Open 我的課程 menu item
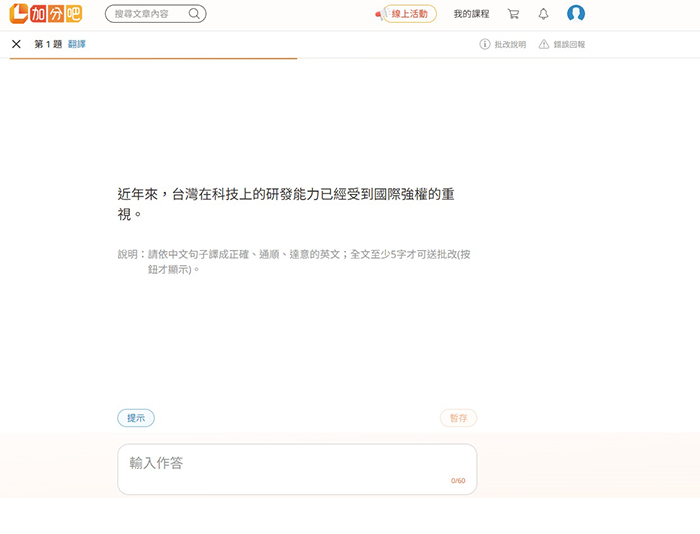 pos(471,14)
